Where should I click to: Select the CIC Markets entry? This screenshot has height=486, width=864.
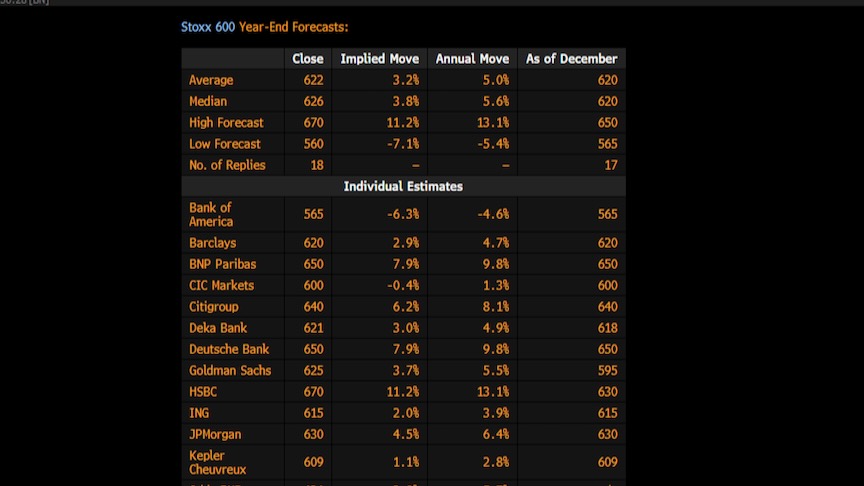(221, 285)
